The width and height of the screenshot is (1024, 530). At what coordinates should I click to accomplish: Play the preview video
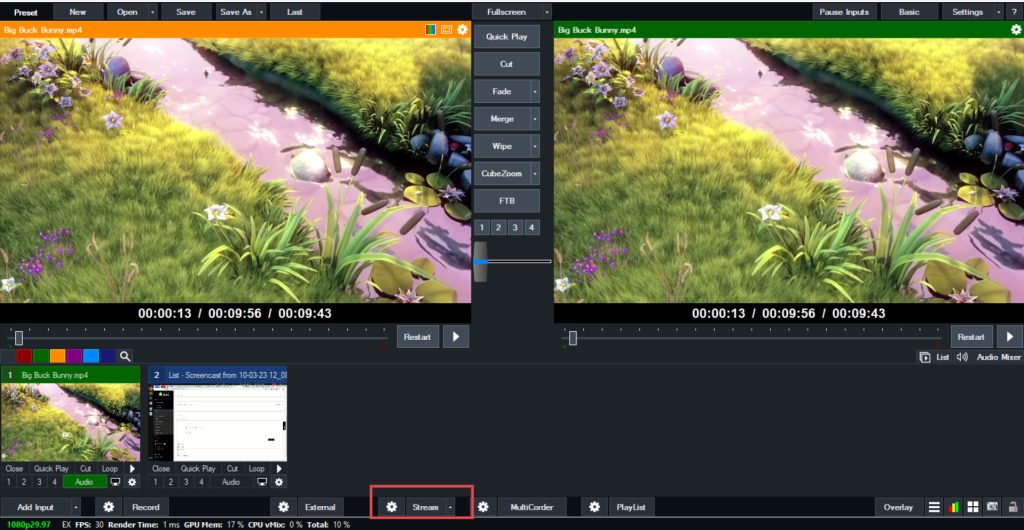(x=456, y=337)
